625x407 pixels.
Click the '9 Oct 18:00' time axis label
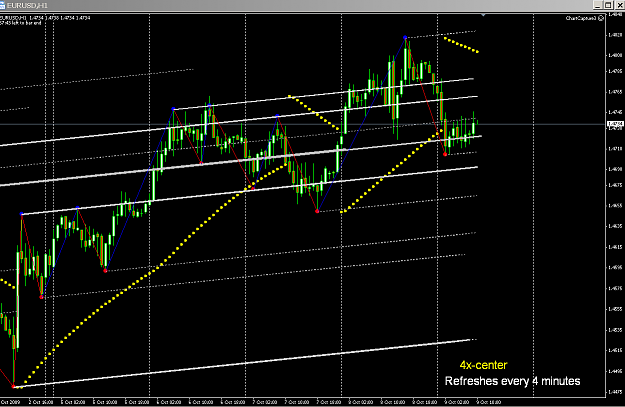pos(489,402)
